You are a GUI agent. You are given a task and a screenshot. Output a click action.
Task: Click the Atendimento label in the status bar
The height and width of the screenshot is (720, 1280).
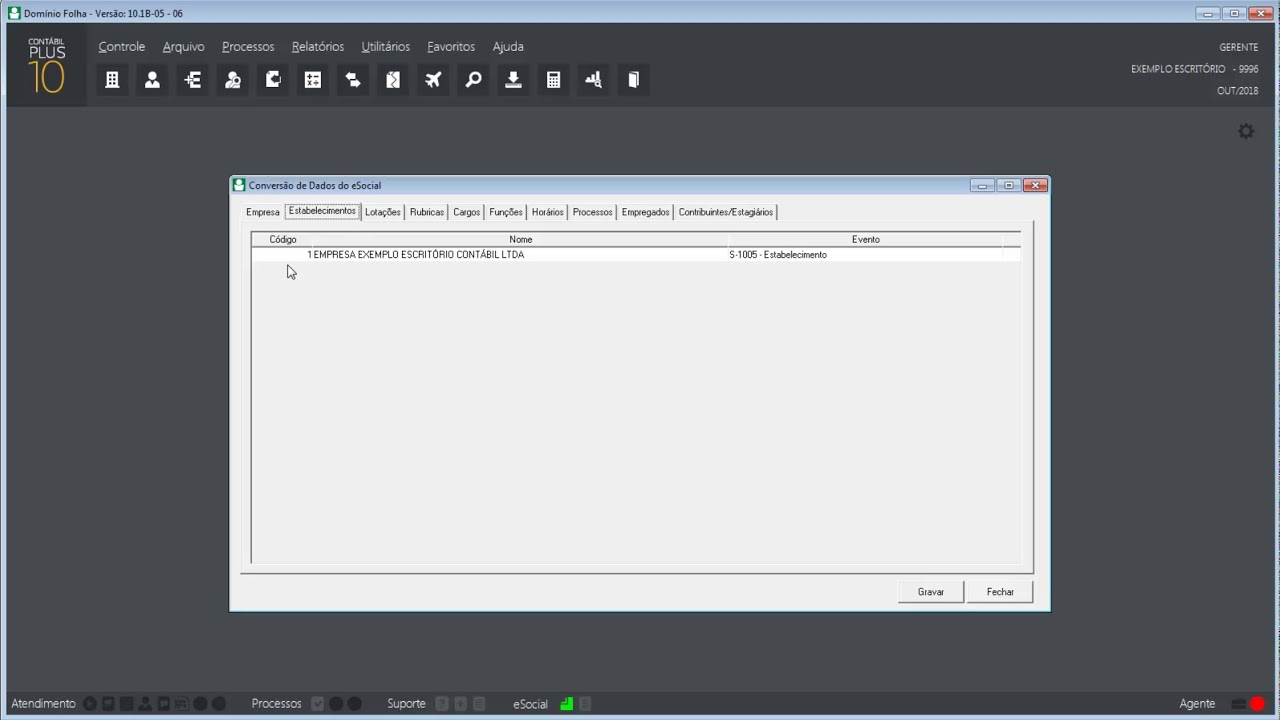[43, 704]
